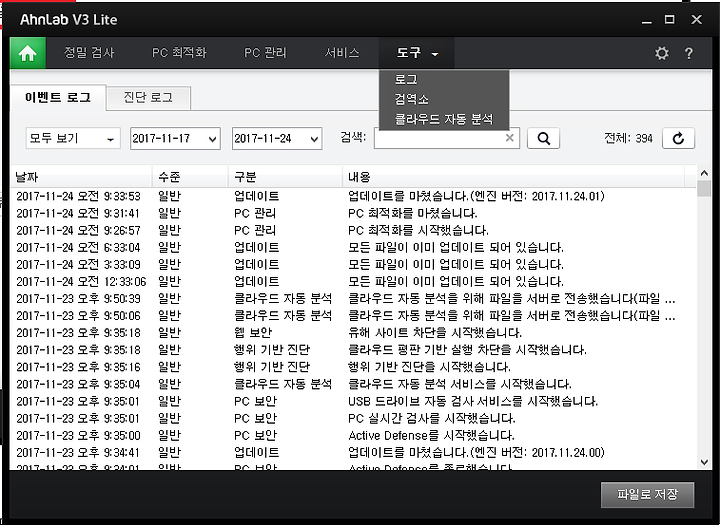Viewport: 720px width, 527px height.
Task: Open settings with the gear icon
Action: pyautogui.click(x=661, y=53)
